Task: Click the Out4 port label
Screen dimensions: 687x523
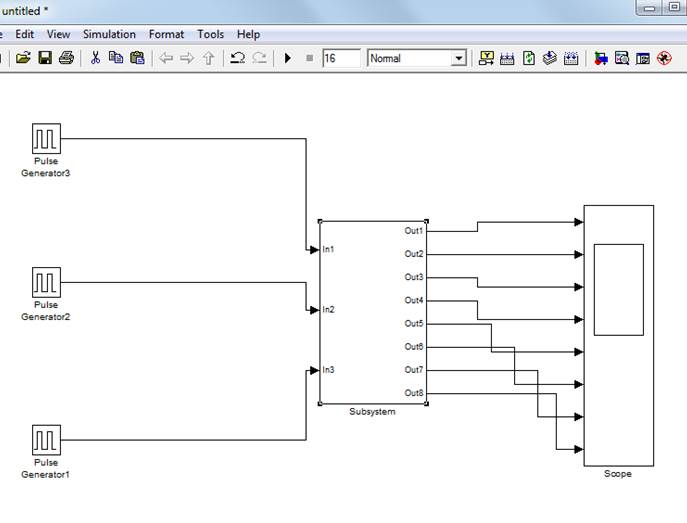Action: pyautogui.click(x=414, y=300)
